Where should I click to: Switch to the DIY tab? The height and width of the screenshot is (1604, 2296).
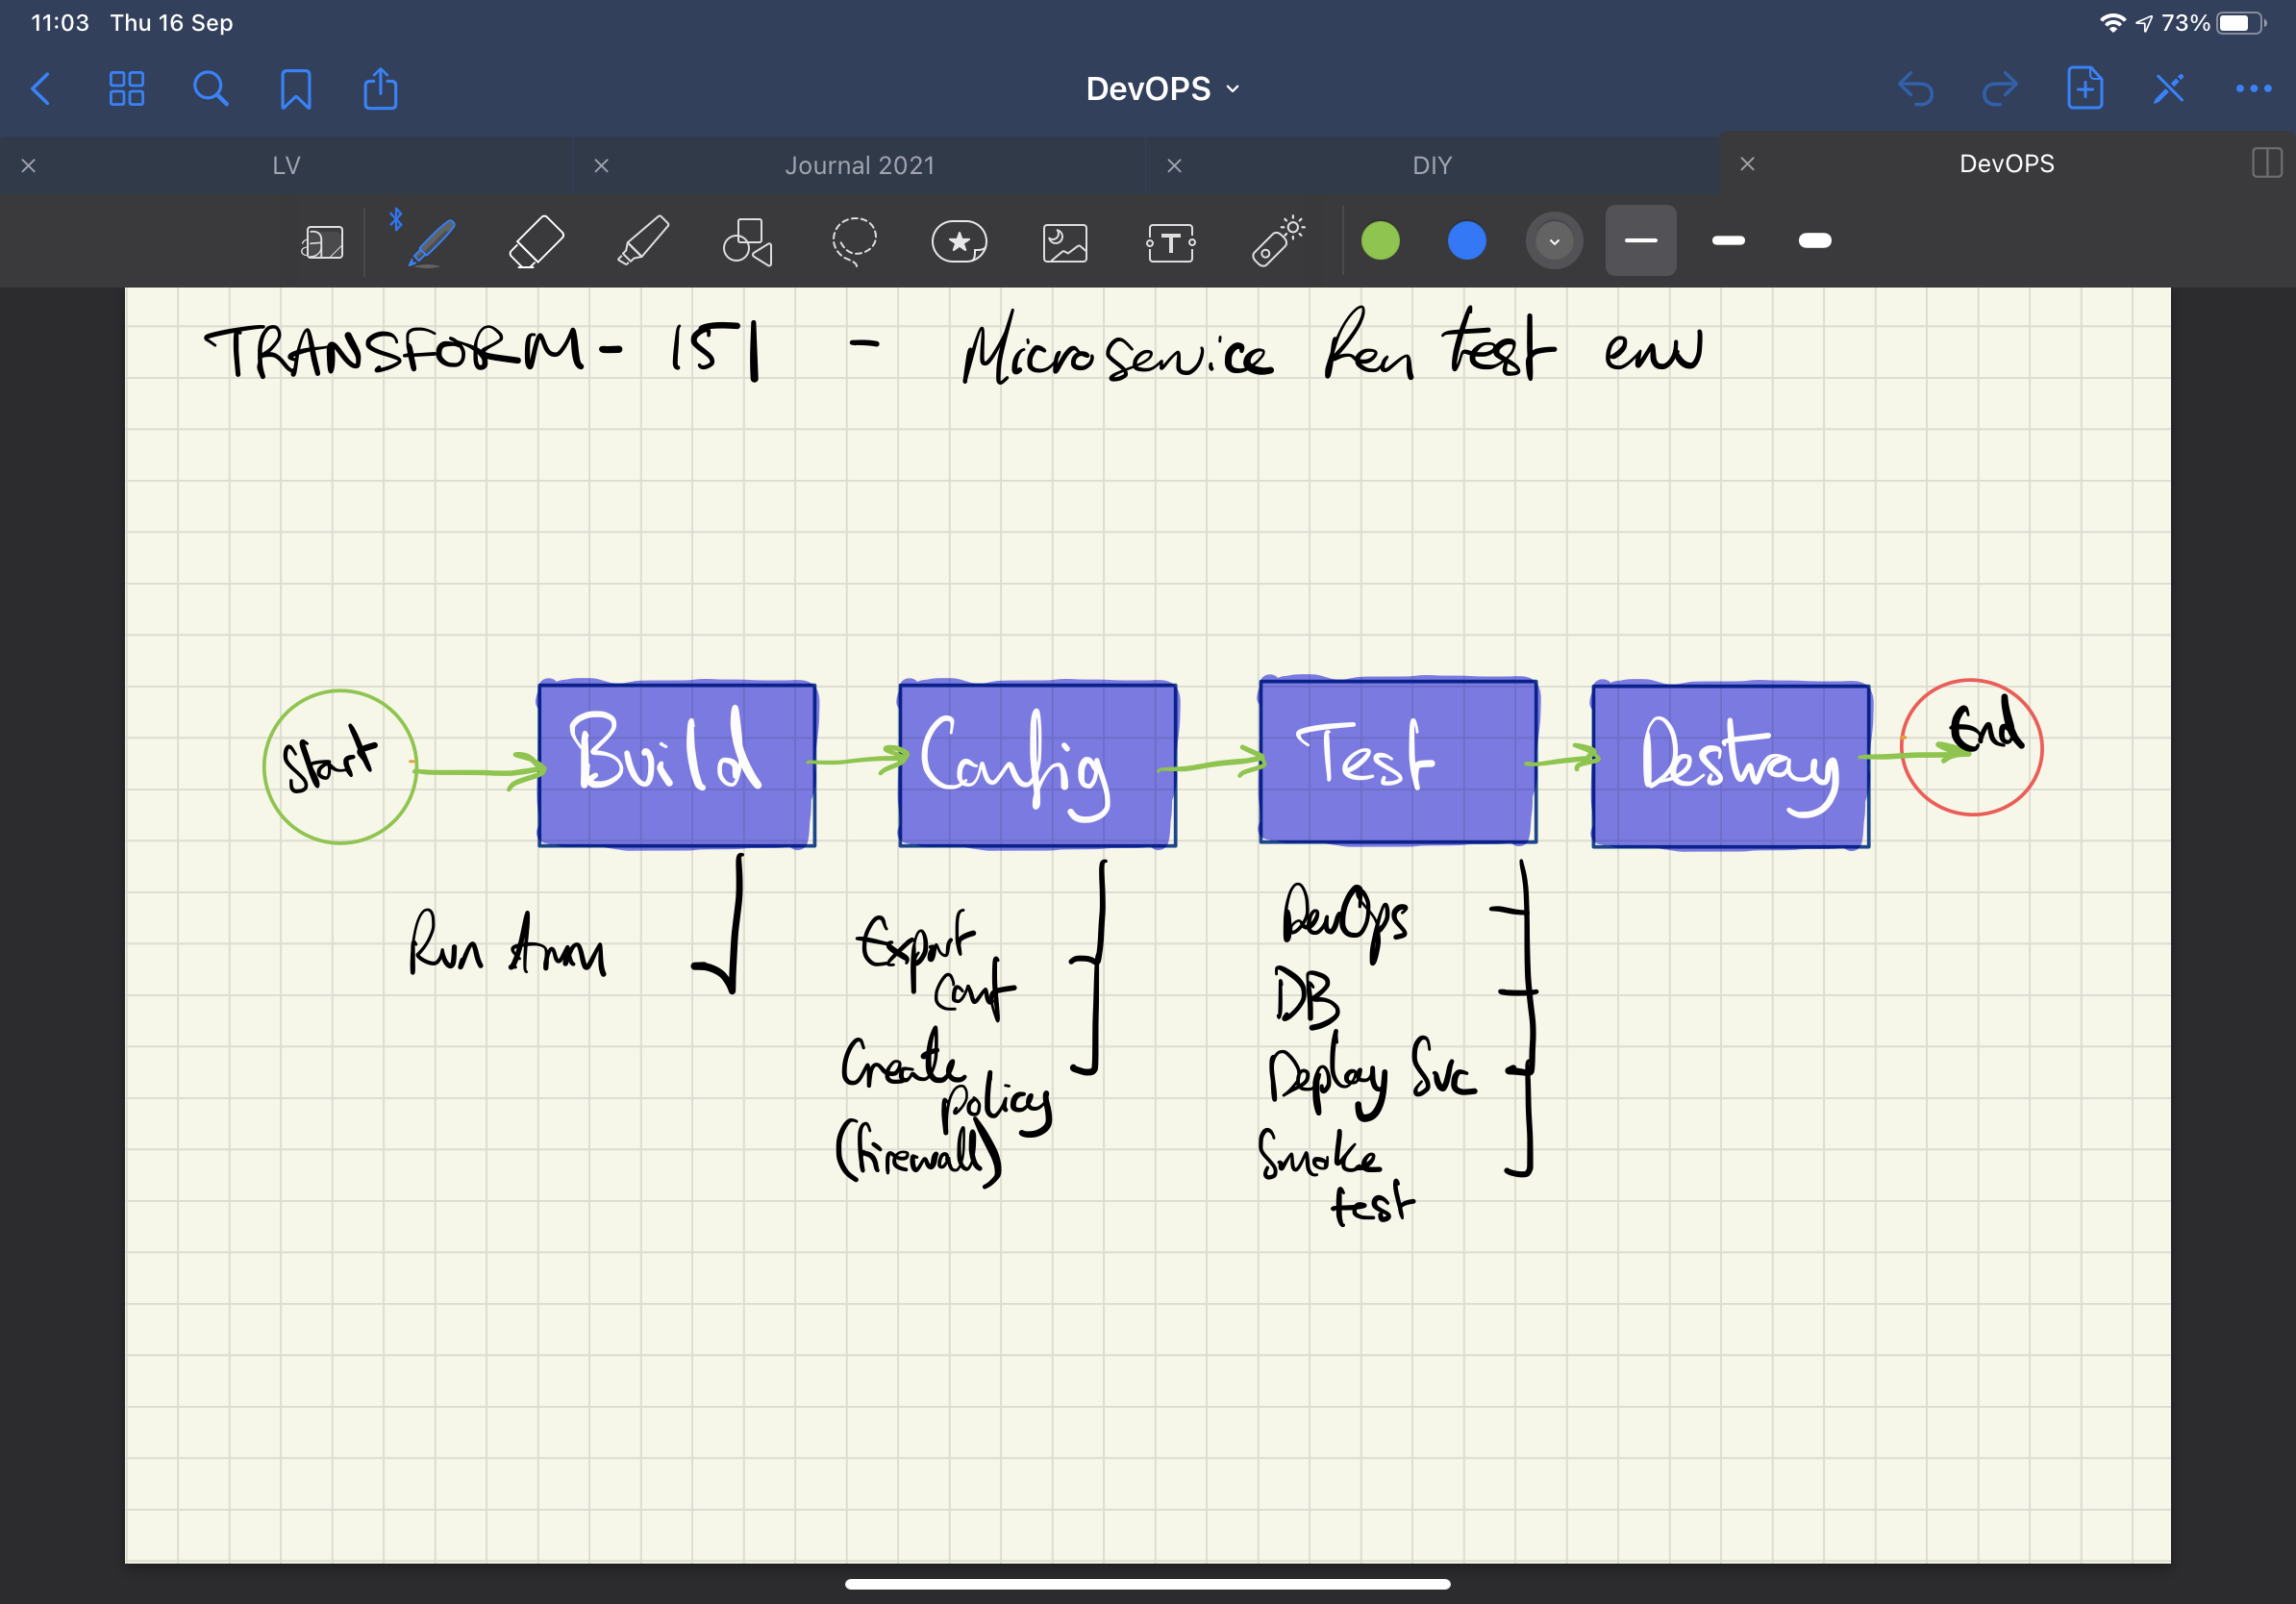click(1432, 165)
